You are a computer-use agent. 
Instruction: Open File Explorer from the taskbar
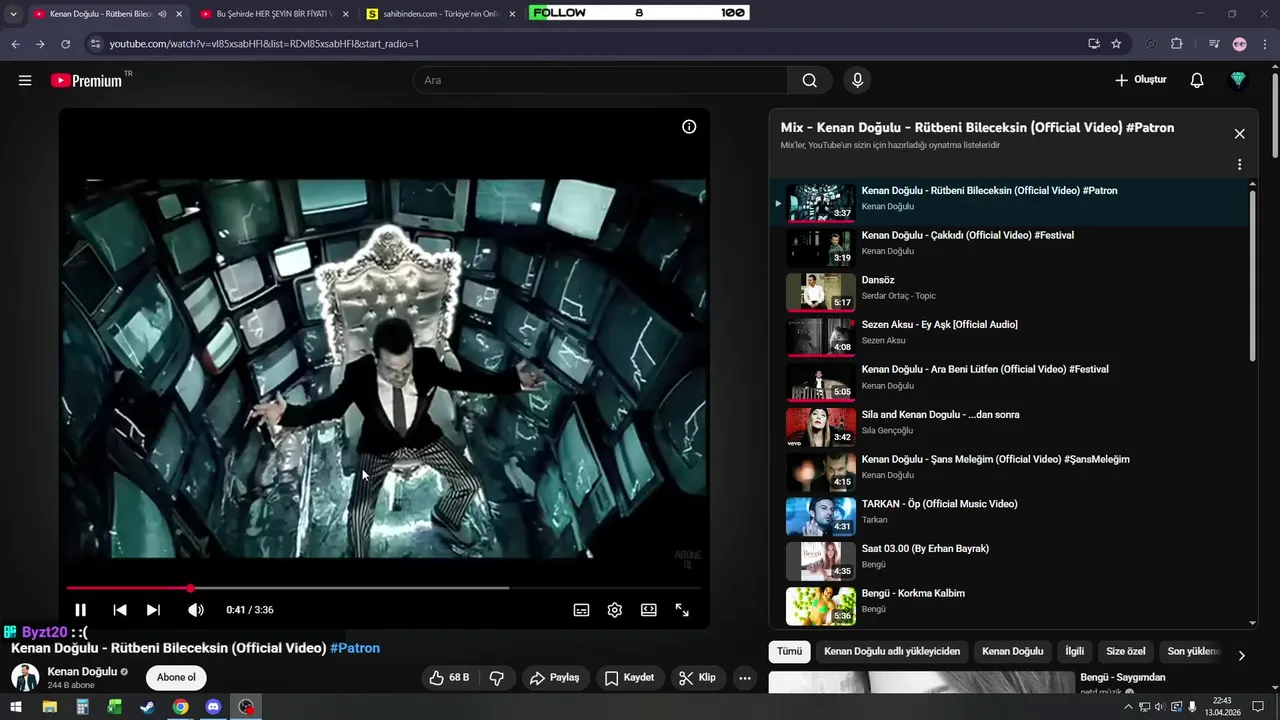click(x=49, y=707)
